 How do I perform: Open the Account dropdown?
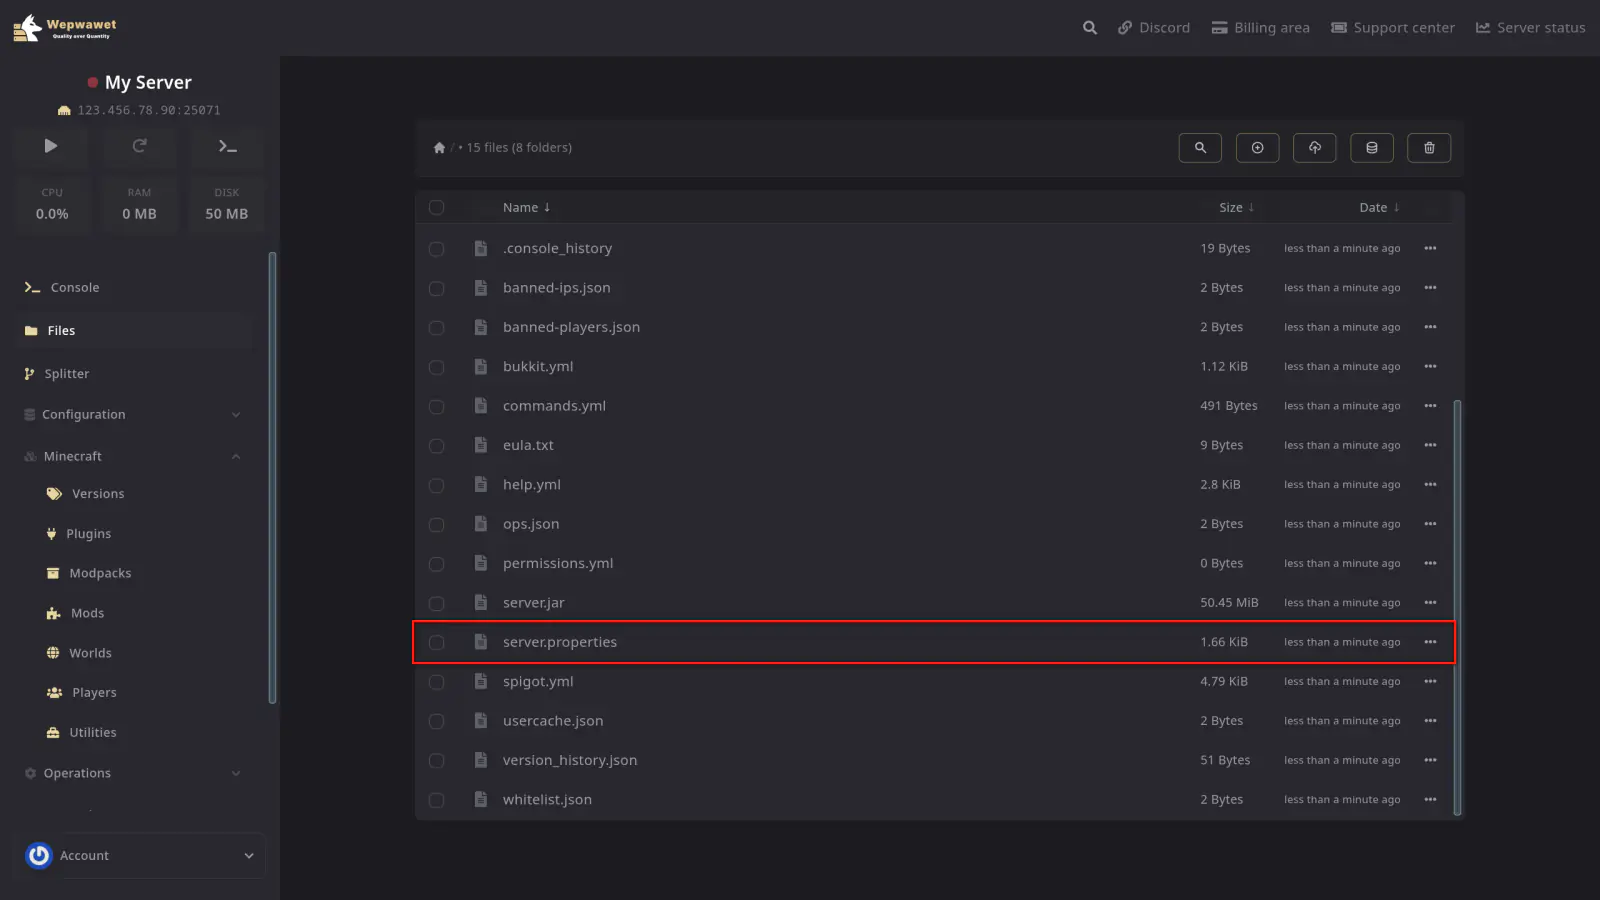[x=145, y=856]
